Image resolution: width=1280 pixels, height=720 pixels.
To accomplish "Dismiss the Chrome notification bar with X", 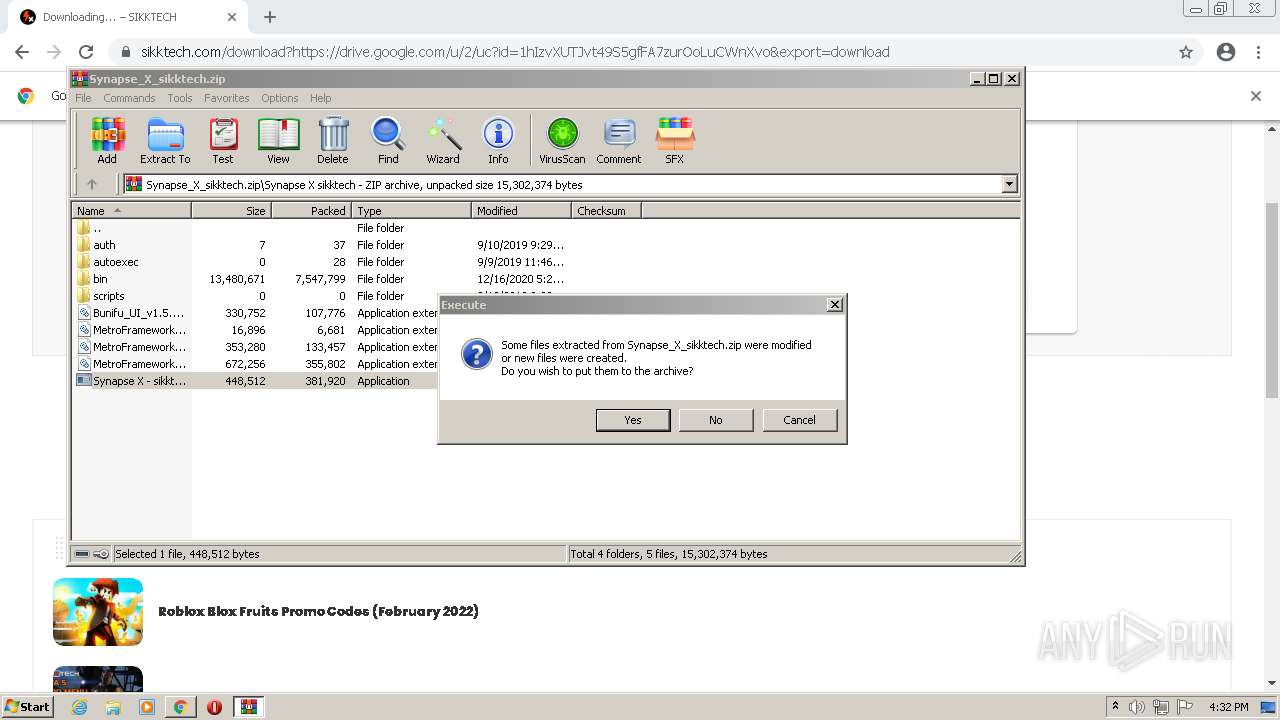I will tap(1256, 96).
